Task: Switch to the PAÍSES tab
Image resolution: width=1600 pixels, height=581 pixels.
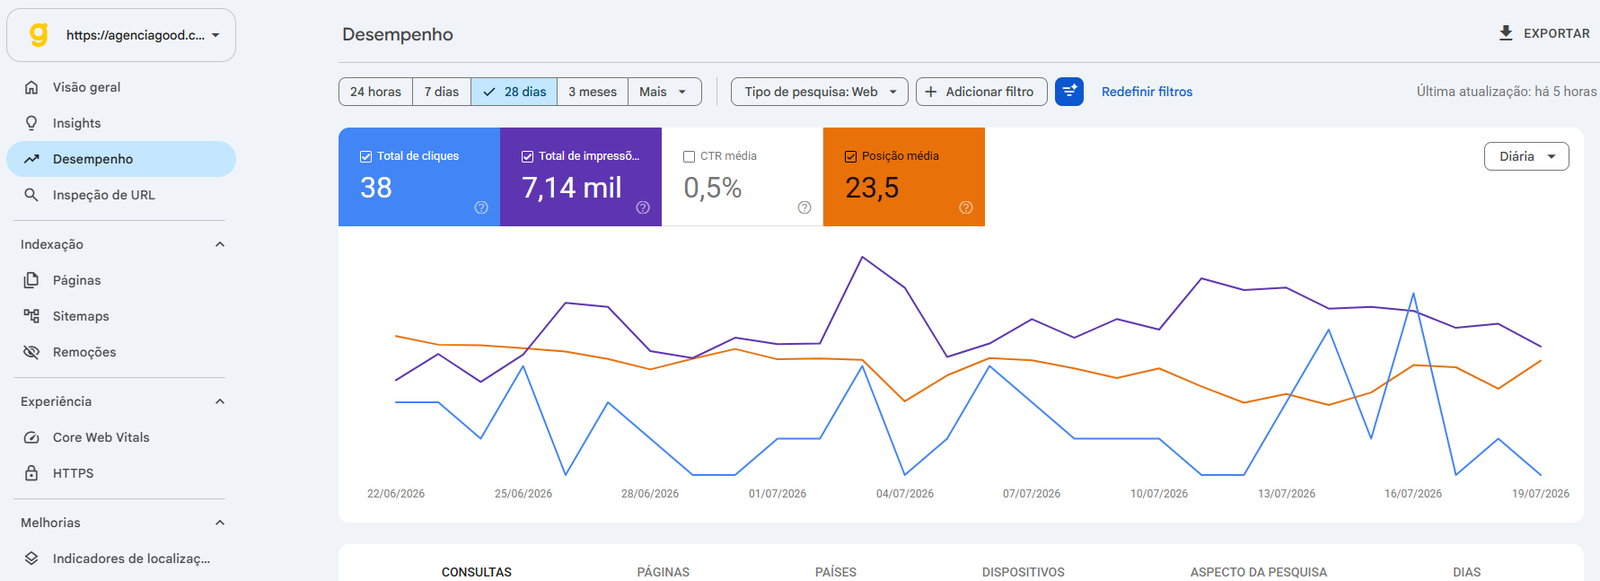Action: [x=836, y=572]
